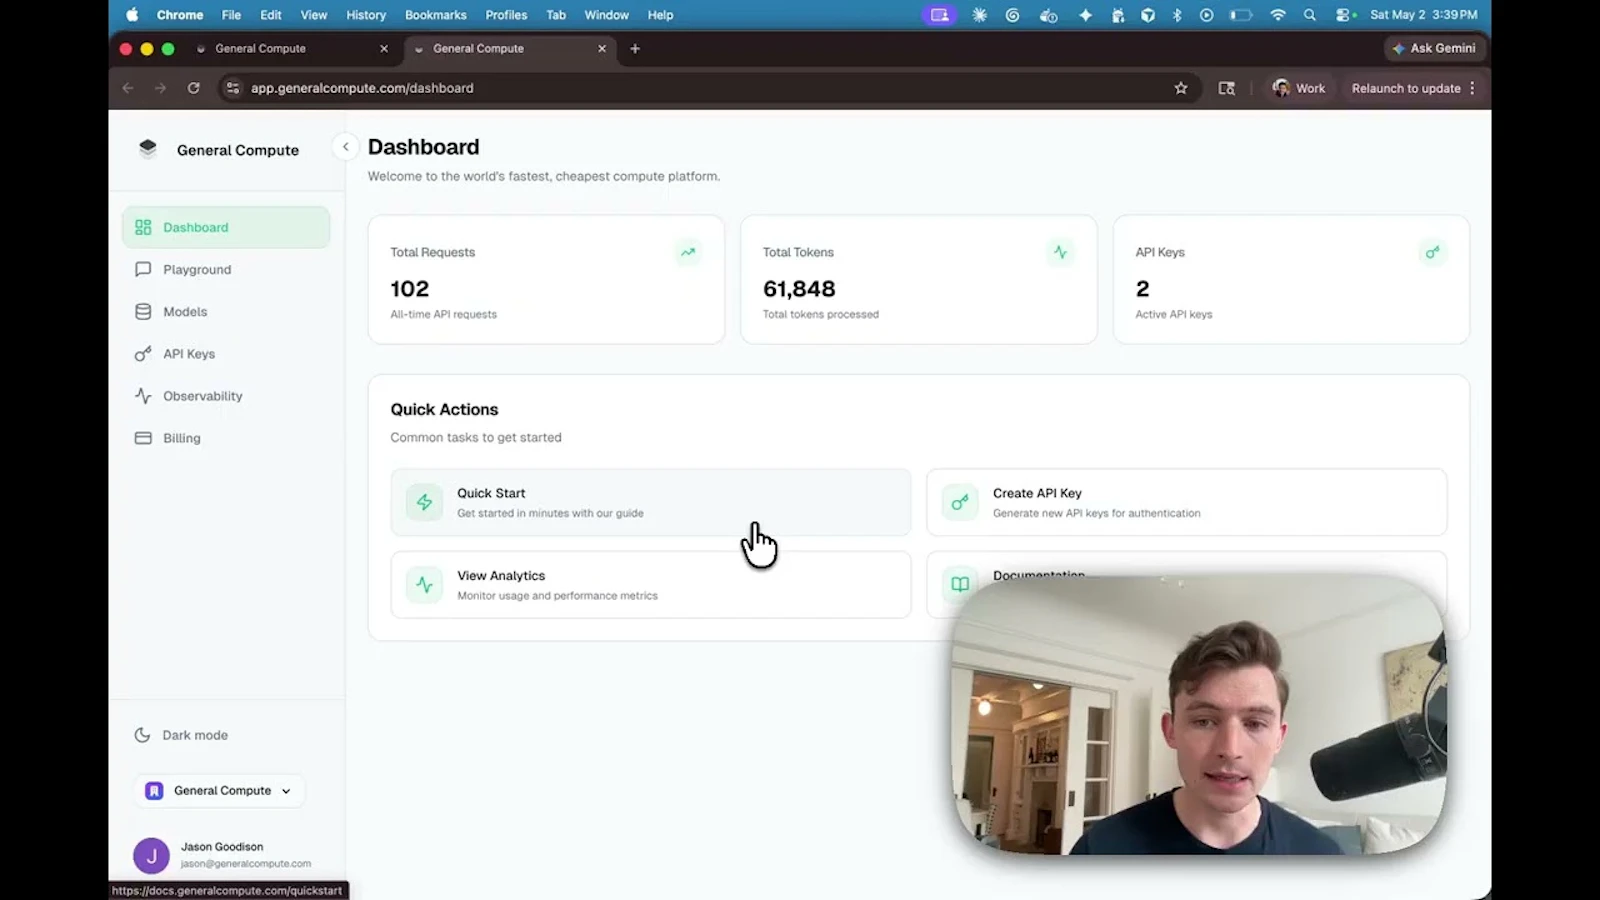Go back with the browser back arrow

pyautogui.click(x=128, y=88)
